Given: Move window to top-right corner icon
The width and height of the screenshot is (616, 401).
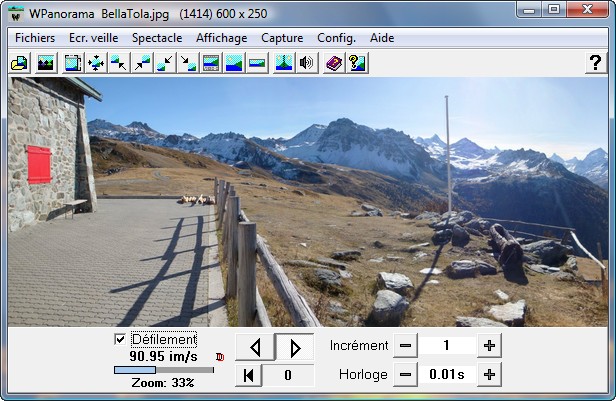Looking at the screenshot, I should pos(142,63).
